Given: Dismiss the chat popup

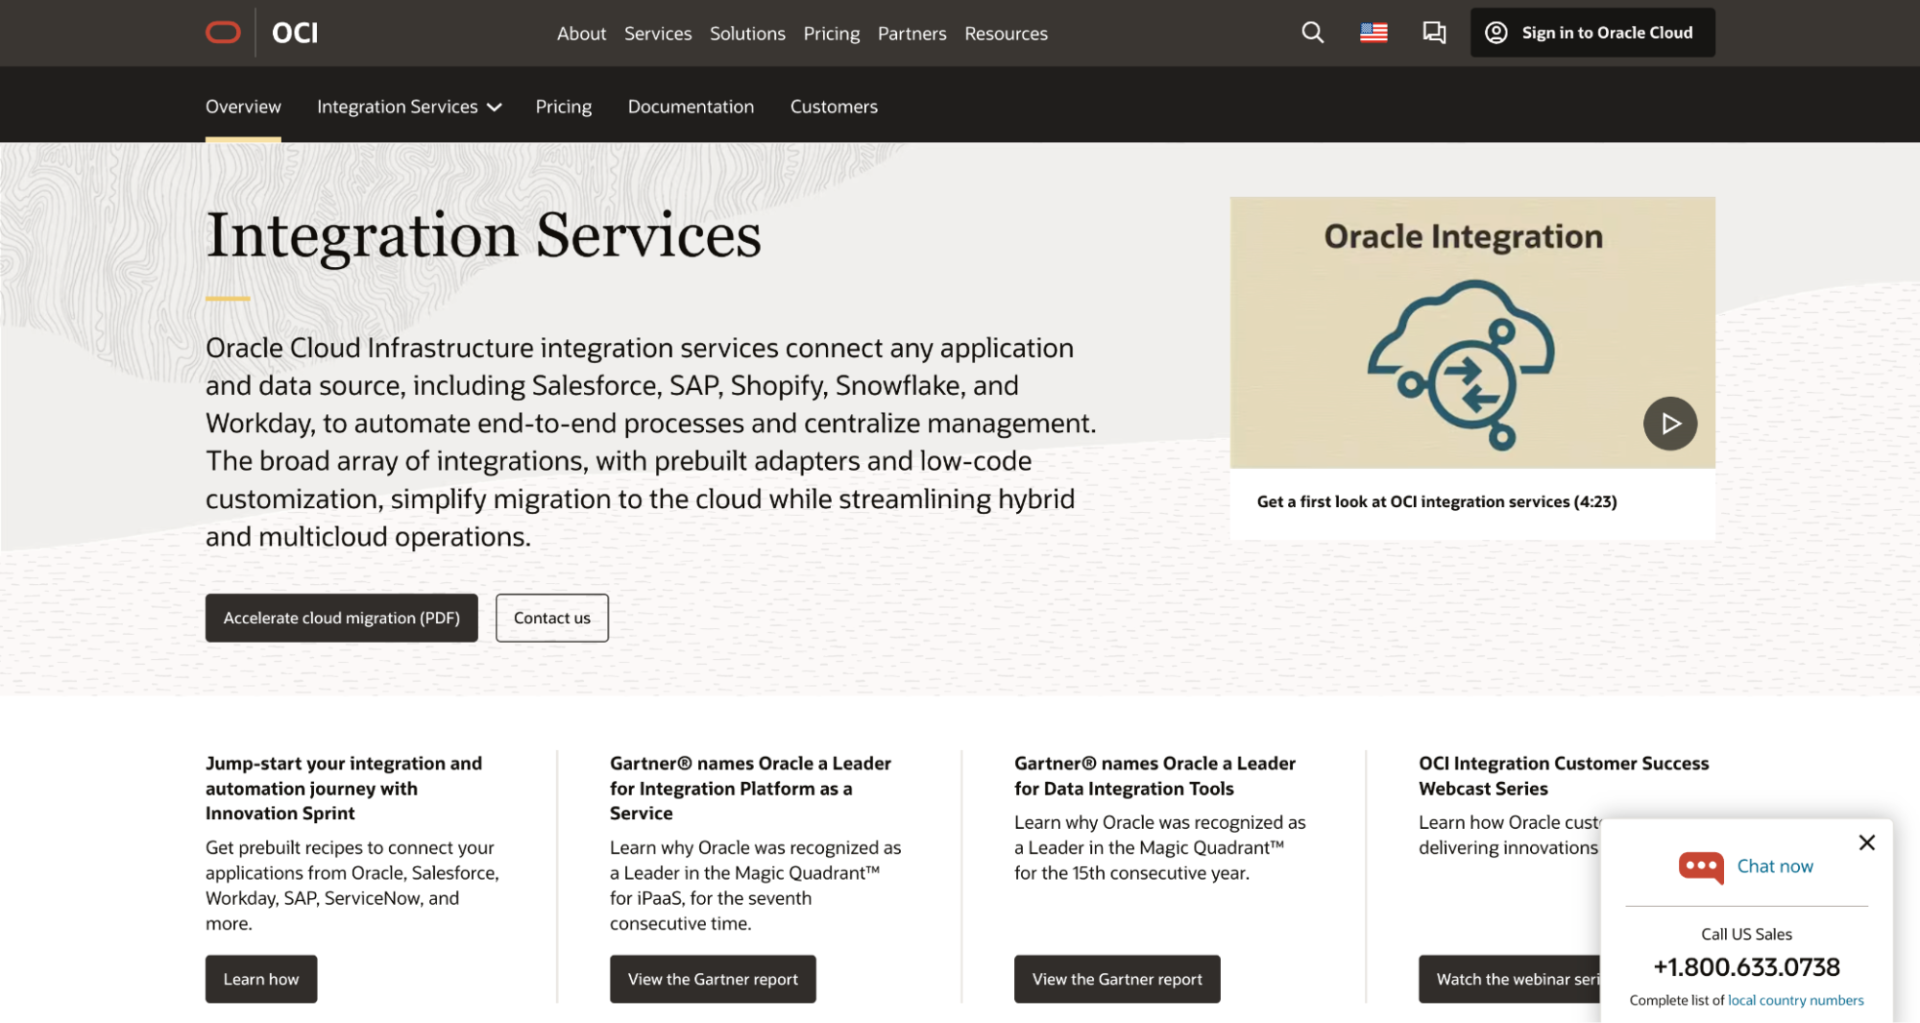Looking at the screenshot, I should point(1866,842).
